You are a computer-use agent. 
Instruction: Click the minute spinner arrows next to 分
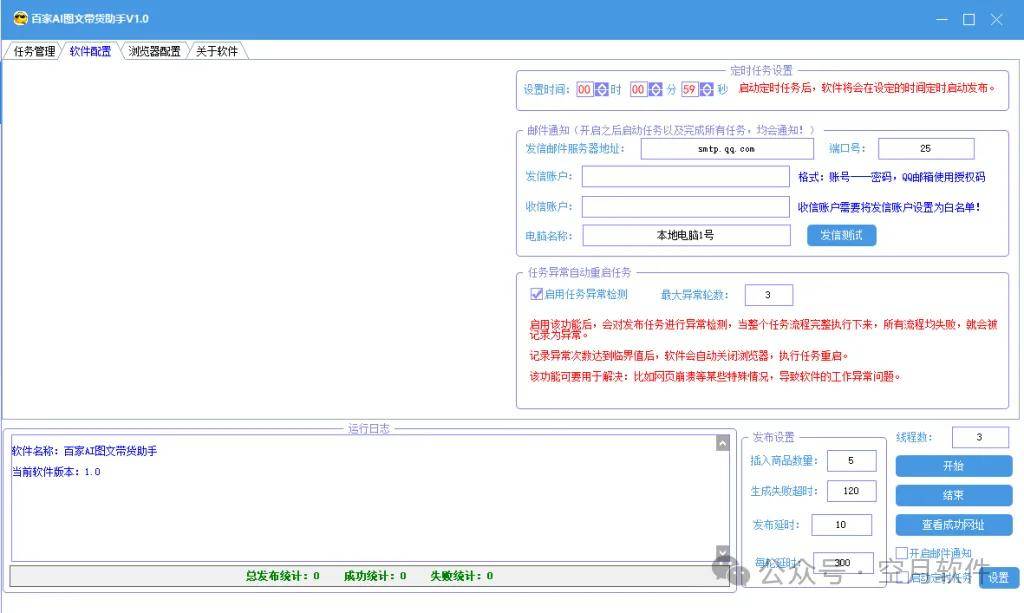655,90
